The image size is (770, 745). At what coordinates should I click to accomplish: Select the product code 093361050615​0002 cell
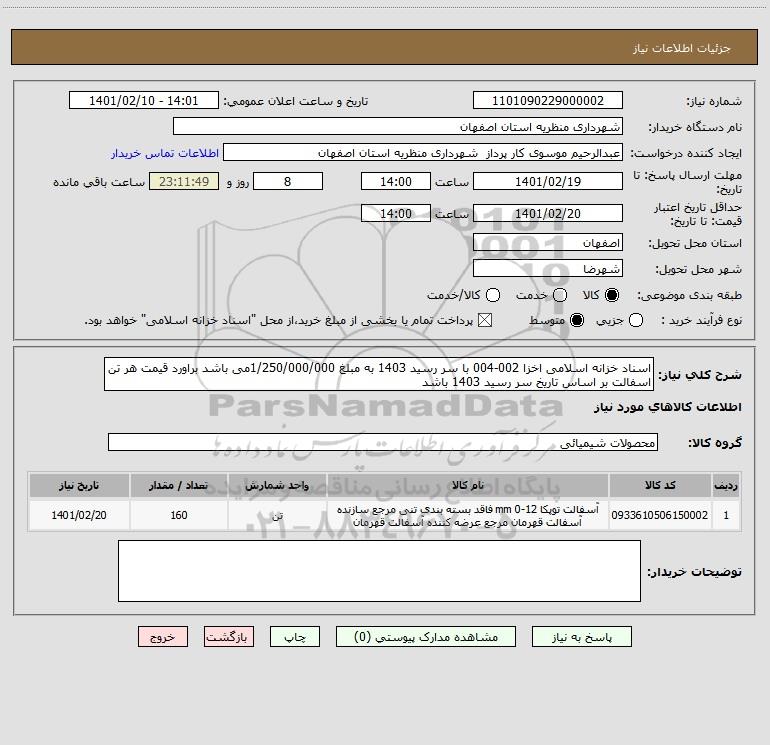pos(660,515)
